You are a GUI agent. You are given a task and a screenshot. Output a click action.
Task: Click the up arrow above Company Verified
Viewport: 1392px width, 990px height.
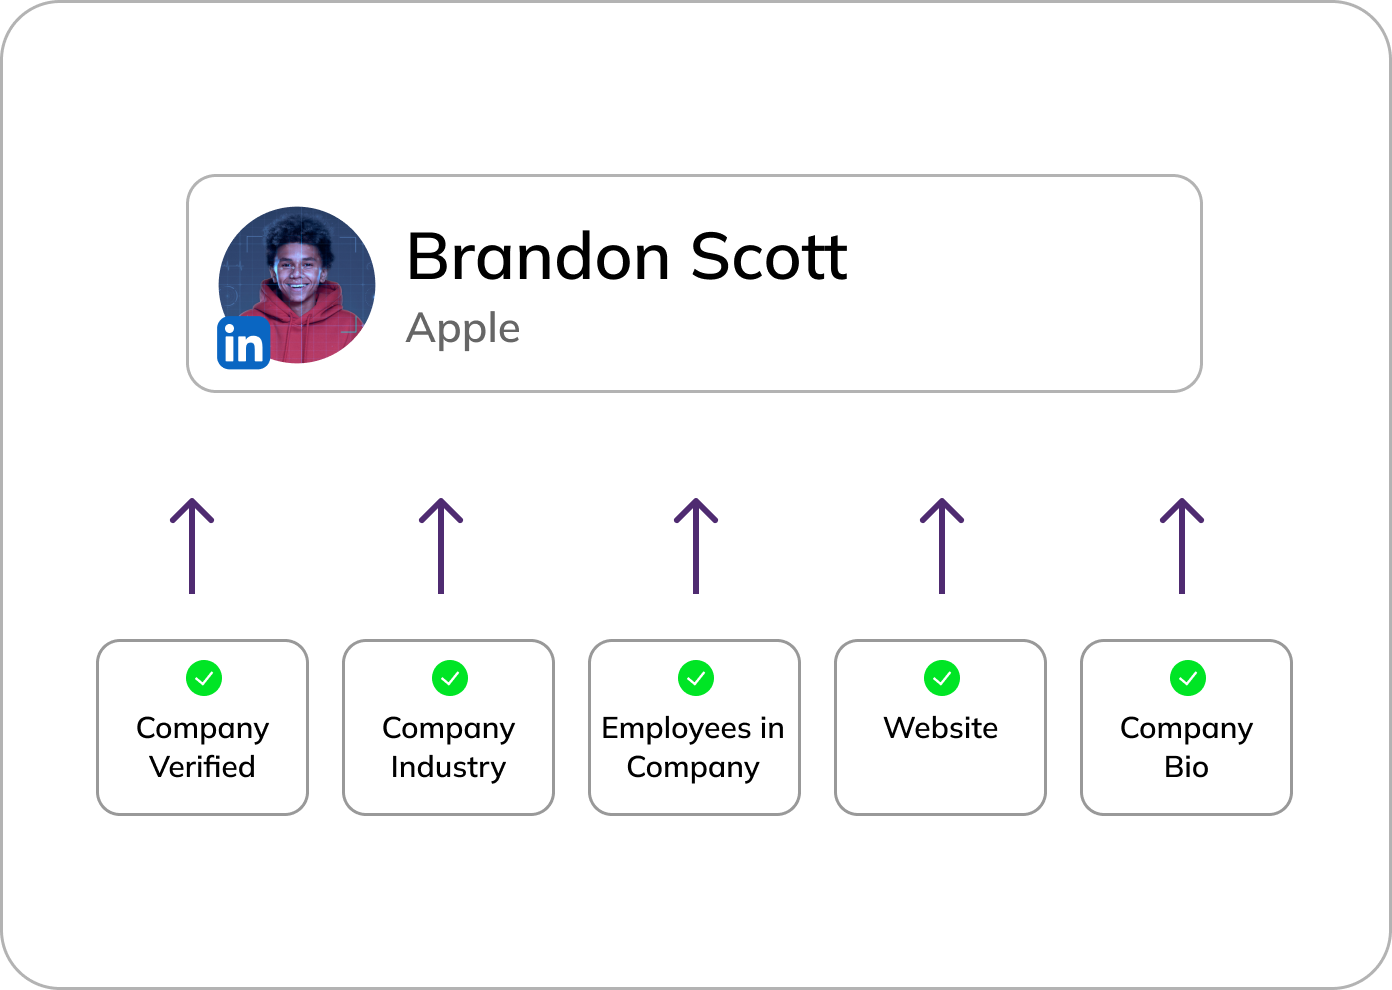(192, 546)
